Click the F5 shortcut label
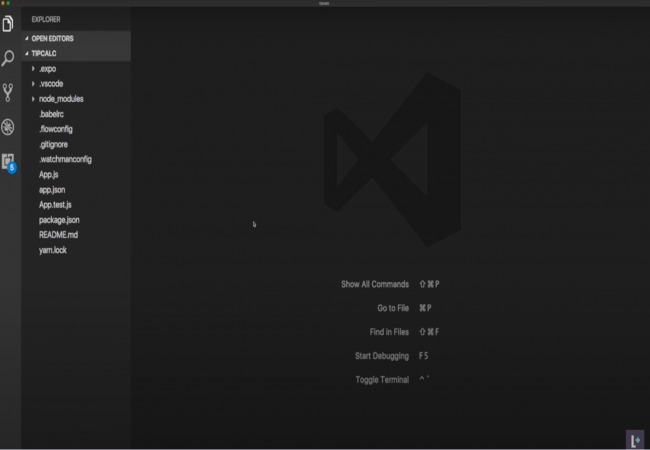 [423, 356]
